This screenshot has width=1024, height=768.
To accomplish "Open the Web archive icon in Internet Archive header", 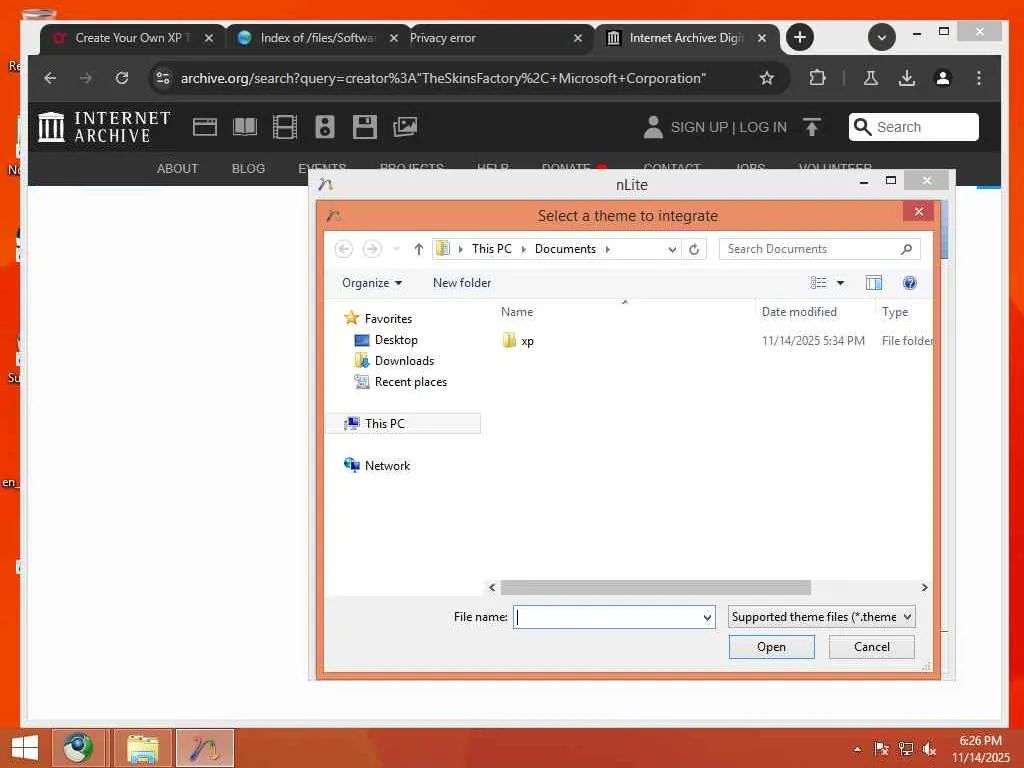I will click(x=204, y=127).
